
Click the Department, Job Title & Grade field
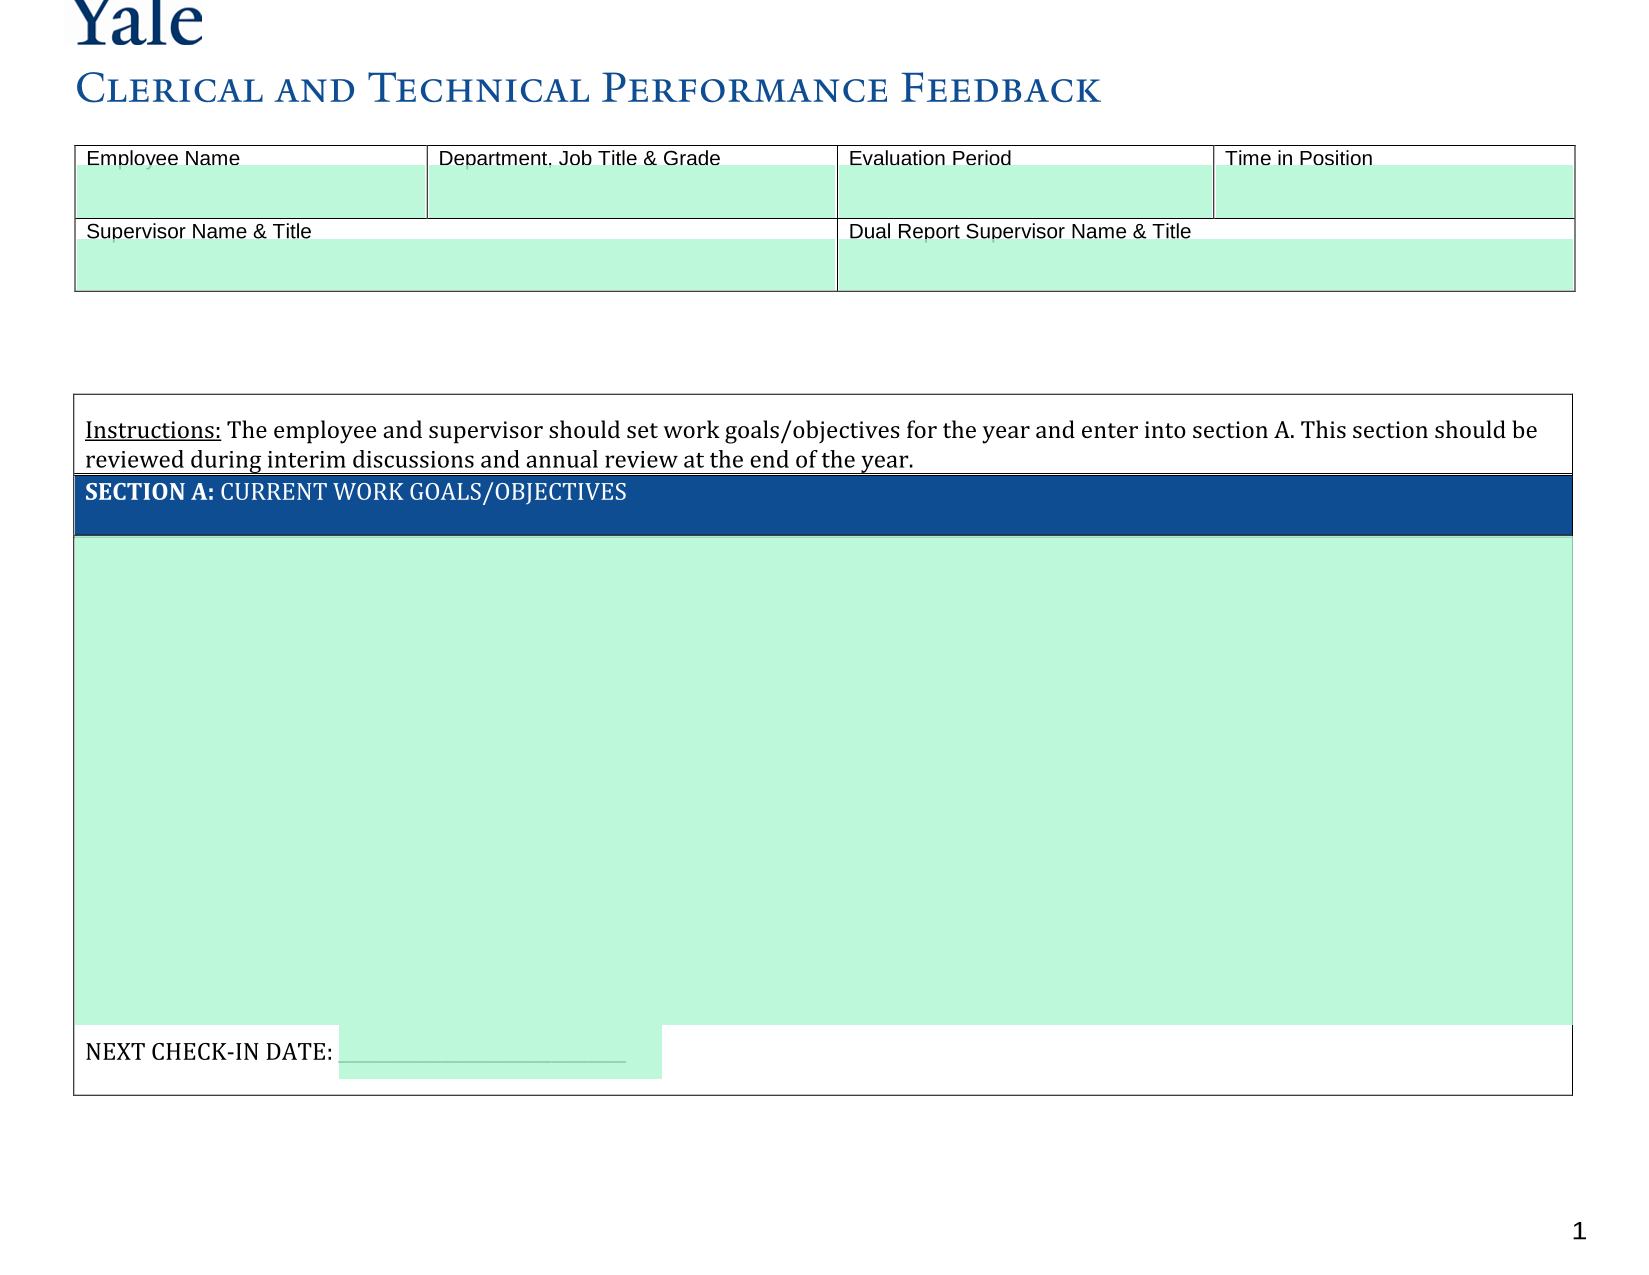632,191
